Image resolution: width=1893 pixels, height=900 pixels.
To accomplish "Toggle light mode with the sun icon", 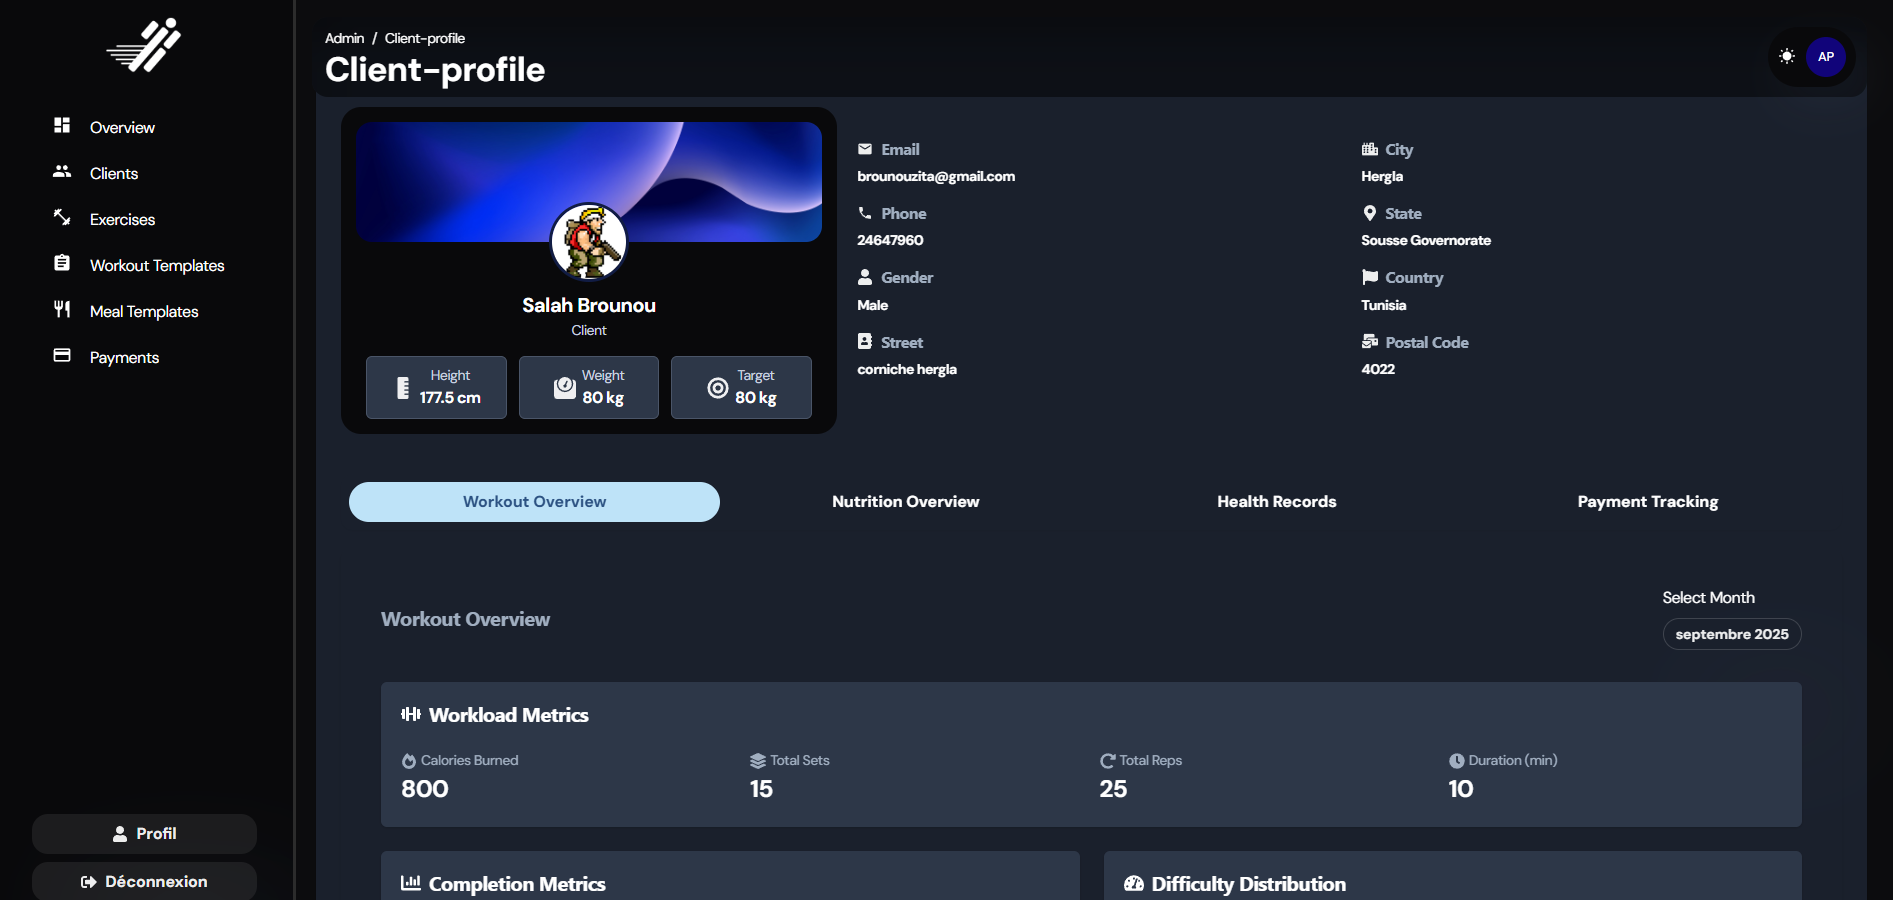I will 1787,57.
